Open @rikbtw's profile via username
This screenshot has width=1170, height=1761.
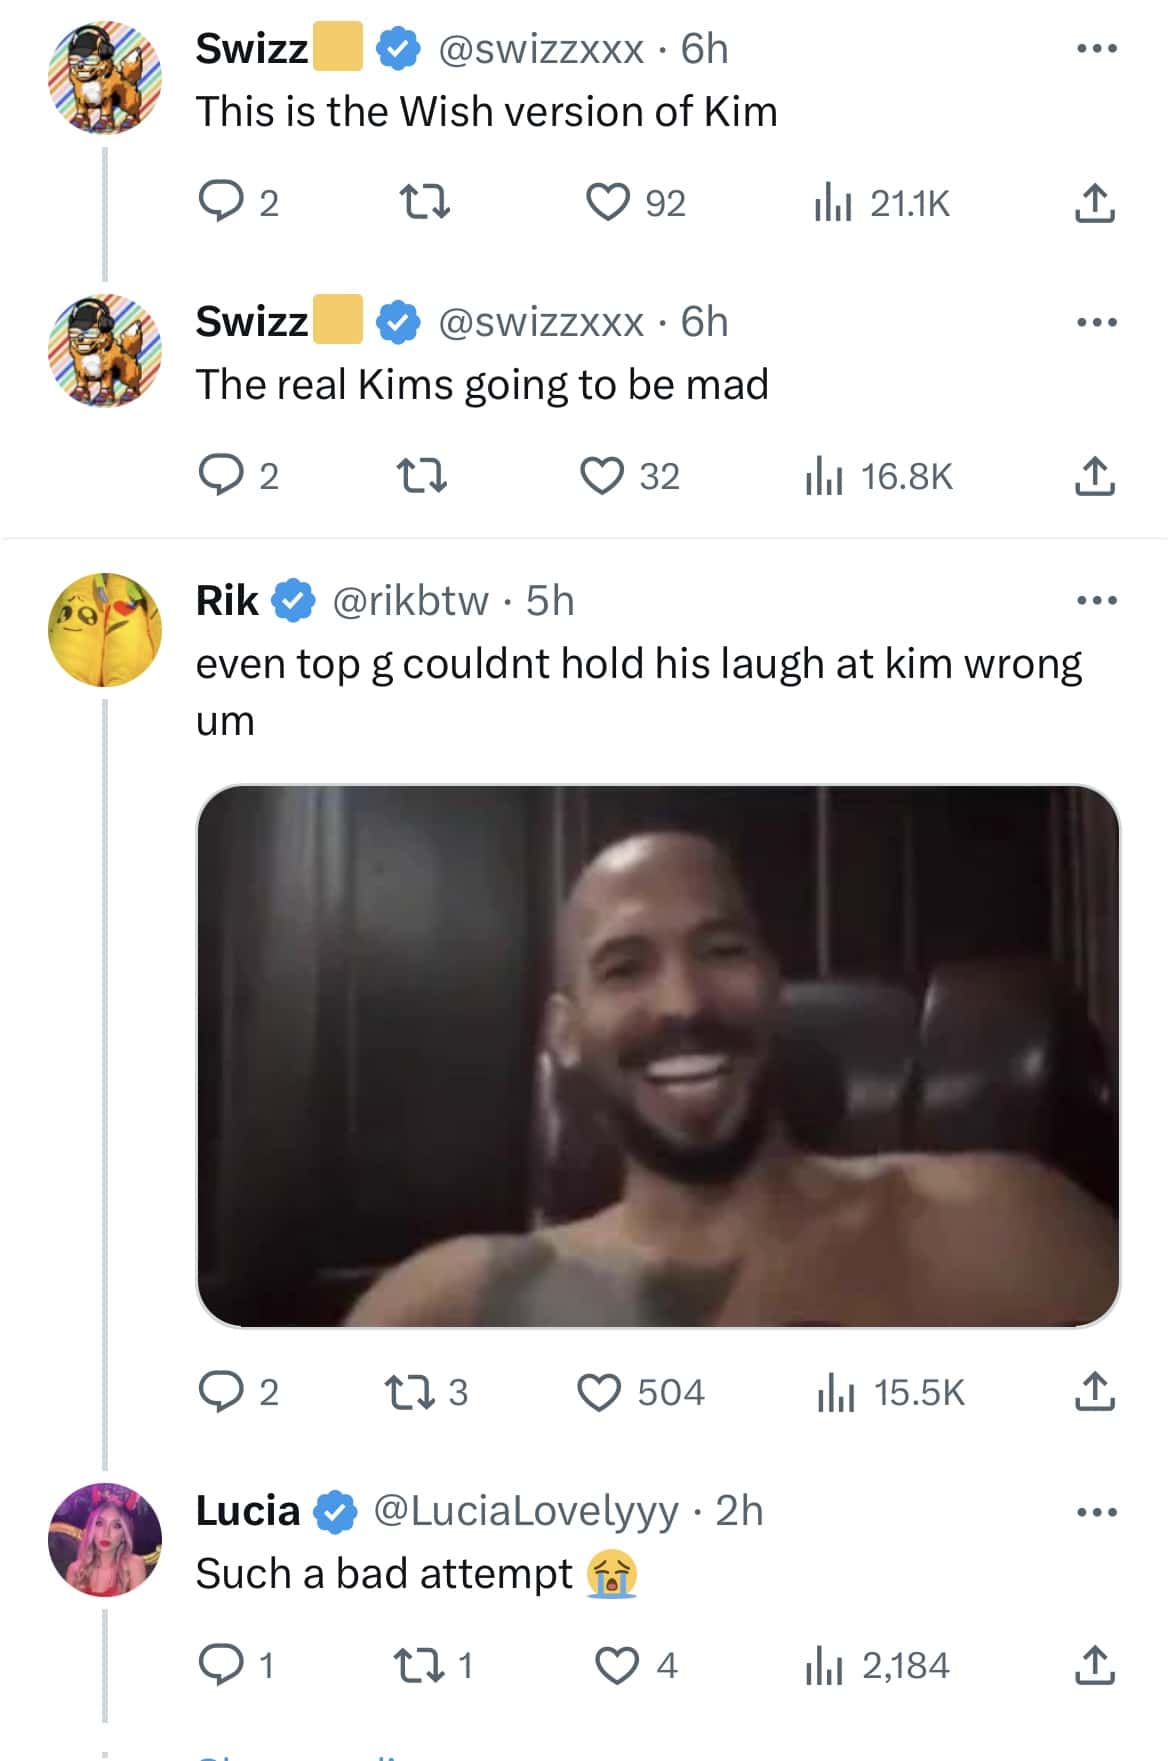(x=410, y=602)
